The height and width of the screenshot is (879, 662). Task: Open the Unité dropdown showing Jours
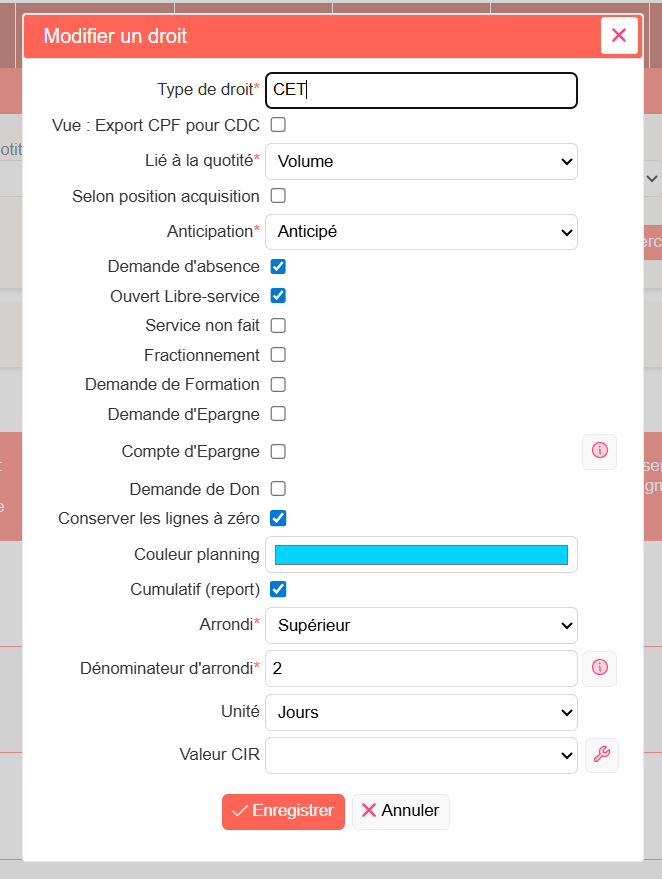pos(422,713)
